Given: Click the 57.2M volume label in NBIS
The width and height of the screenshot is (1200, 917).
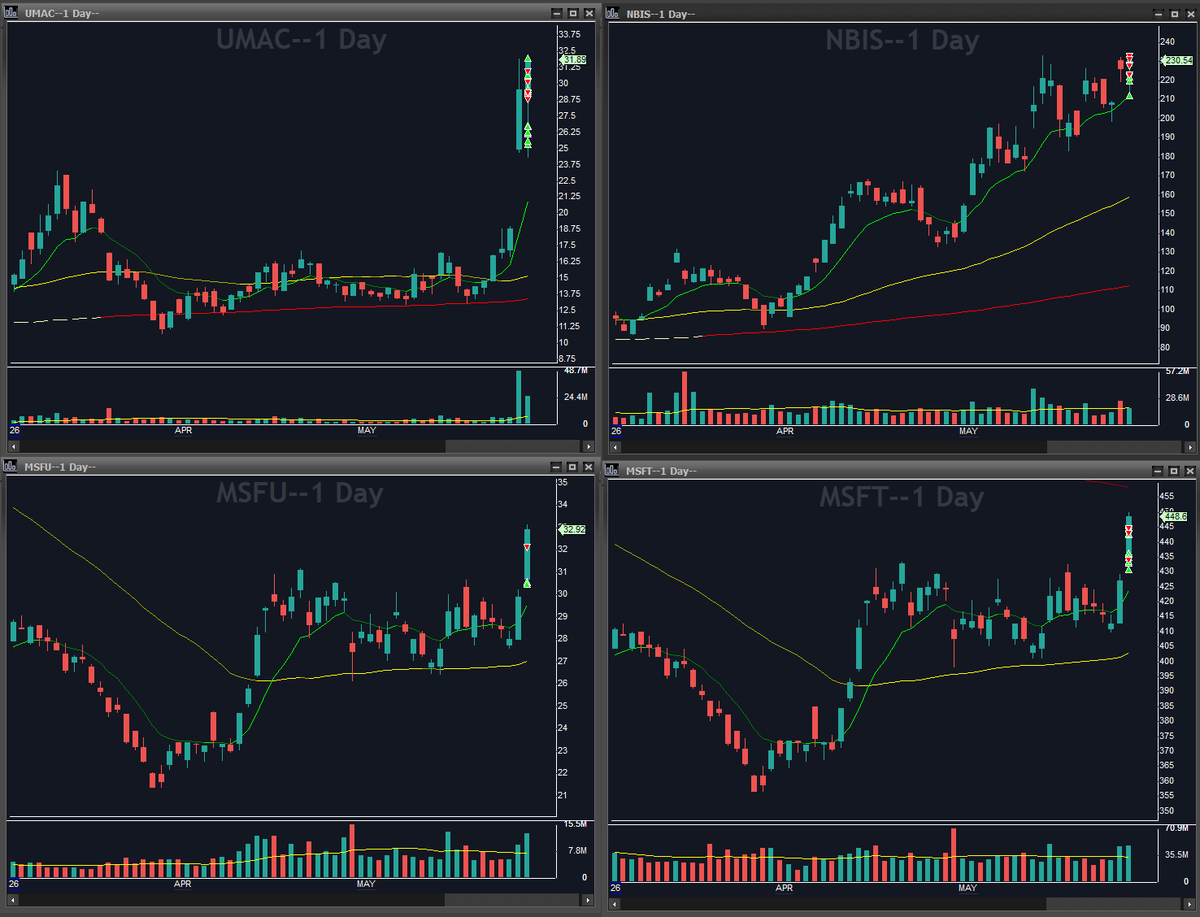Looking at the screenshot, I should (x=1176, y=371).
